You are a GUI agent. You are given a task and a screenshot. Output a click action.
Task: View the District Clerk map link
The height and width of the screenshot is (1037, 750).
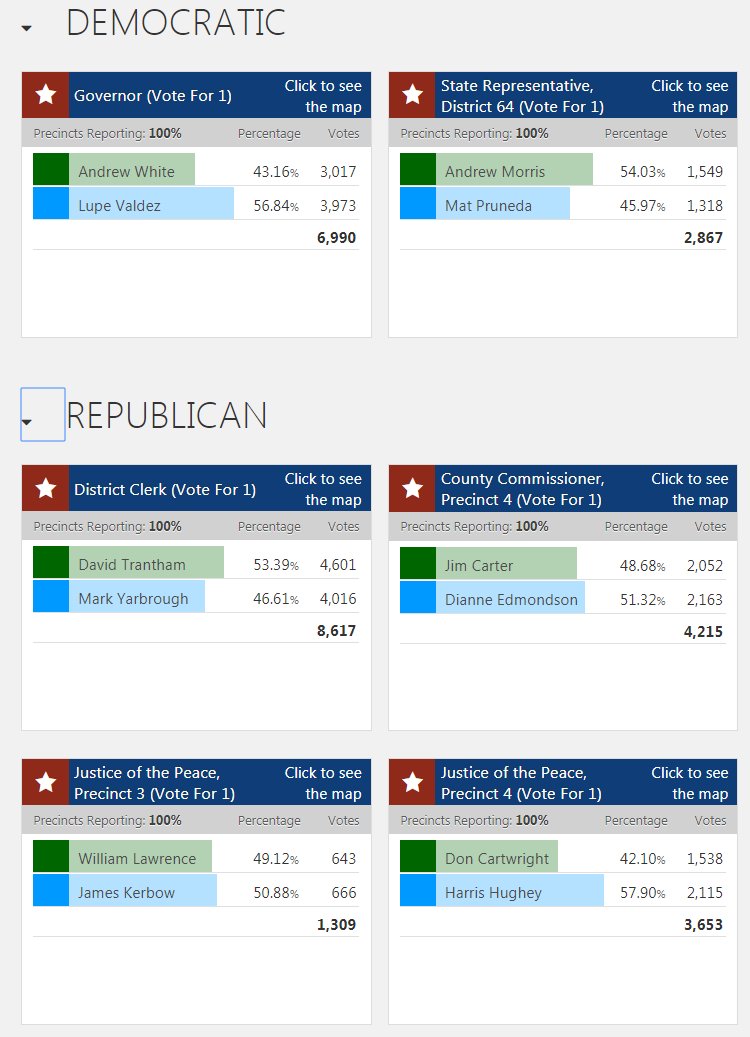[323, 489]
